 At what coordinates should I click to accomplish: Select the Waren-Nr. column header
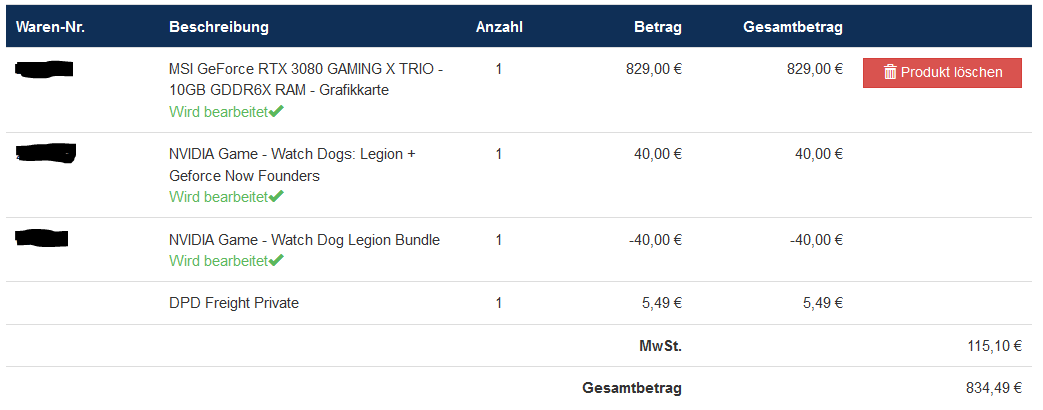click(51, 27)
